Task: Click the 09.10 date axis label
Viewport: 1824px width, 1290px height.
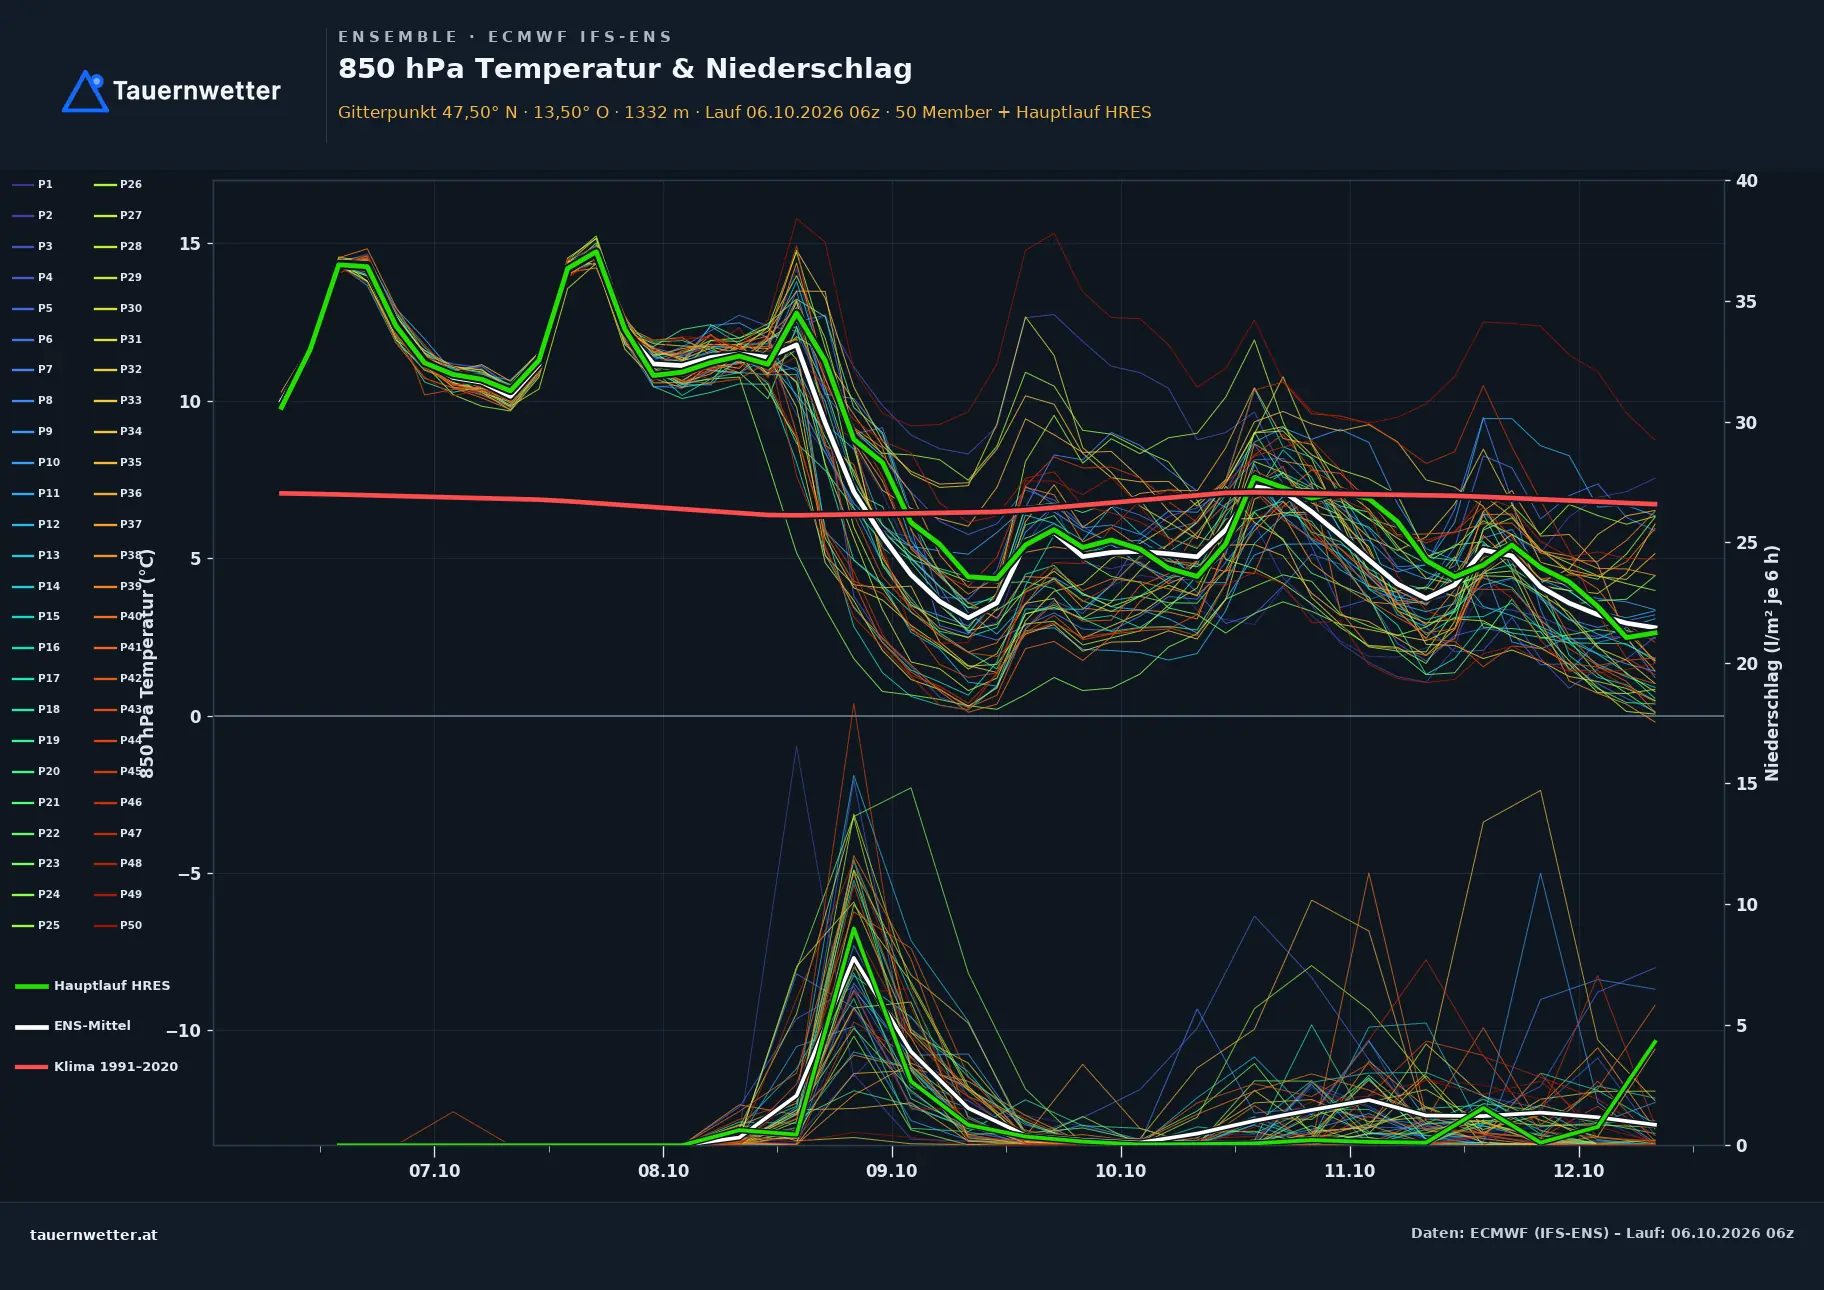Action: [x=892, y=1171]
